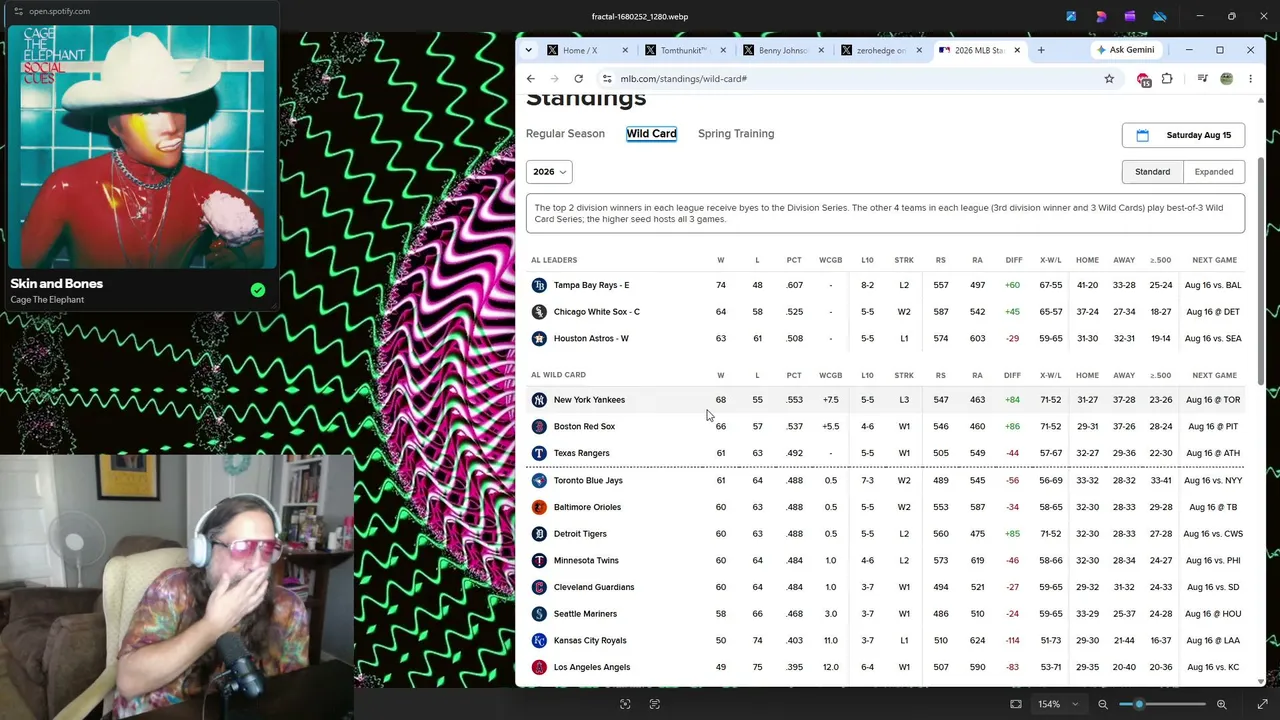Click the Cage The Elephant album art
1280x720 pixels.
tap(142, 147)
